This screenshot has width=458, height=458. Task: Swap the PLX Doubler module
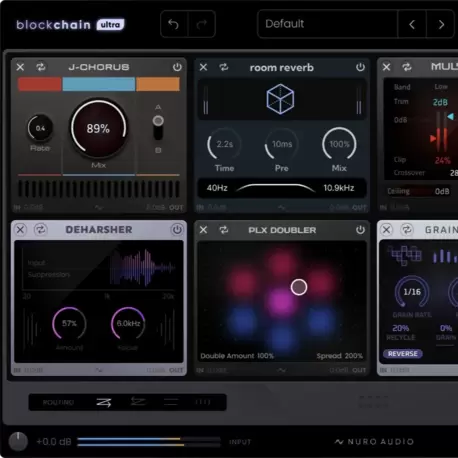coord(224,230)
